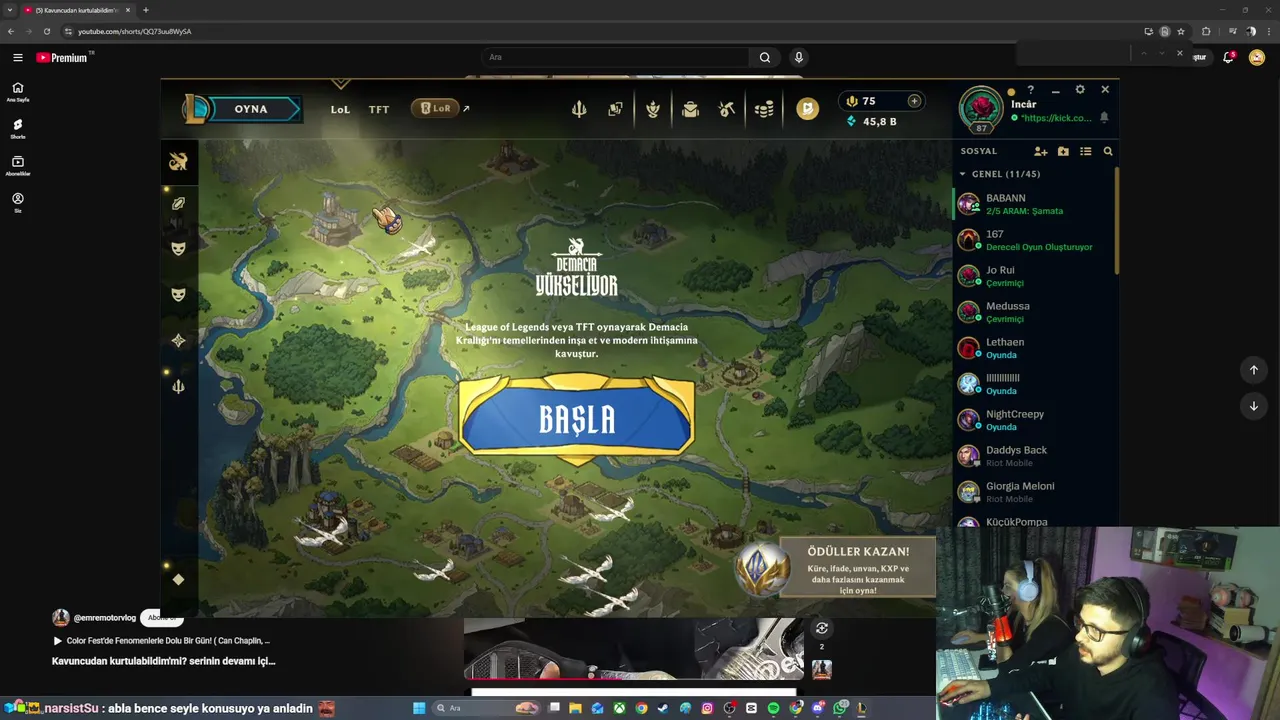Select friend Lethaen

pyautogui.click(x=1034, y=348)
